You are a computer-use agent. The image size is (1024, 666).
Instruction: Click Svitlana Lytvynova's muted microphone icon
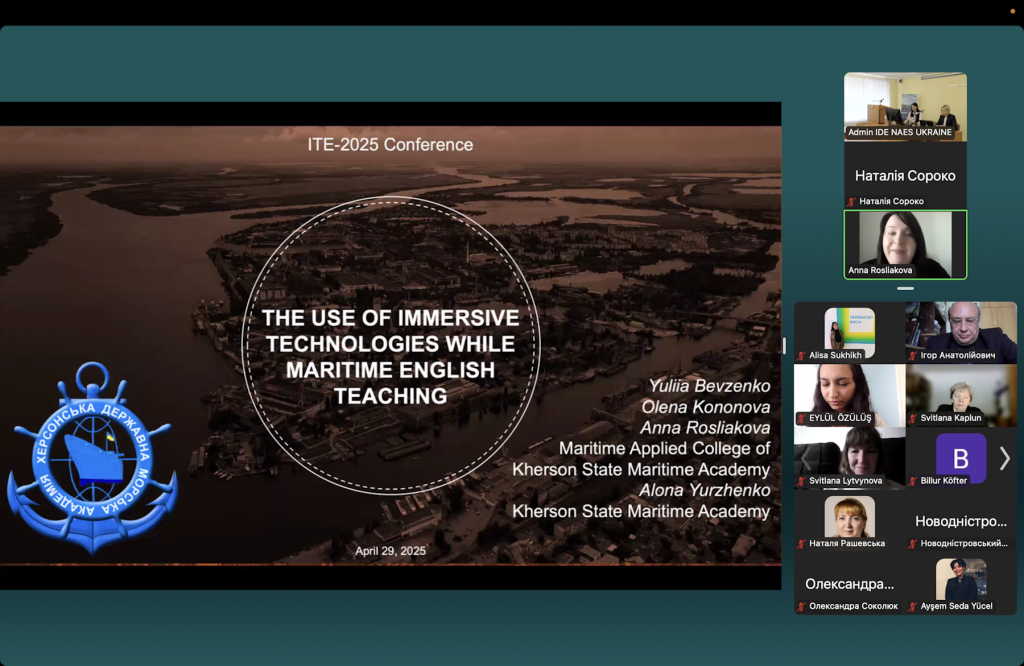[x=801, y=481]
